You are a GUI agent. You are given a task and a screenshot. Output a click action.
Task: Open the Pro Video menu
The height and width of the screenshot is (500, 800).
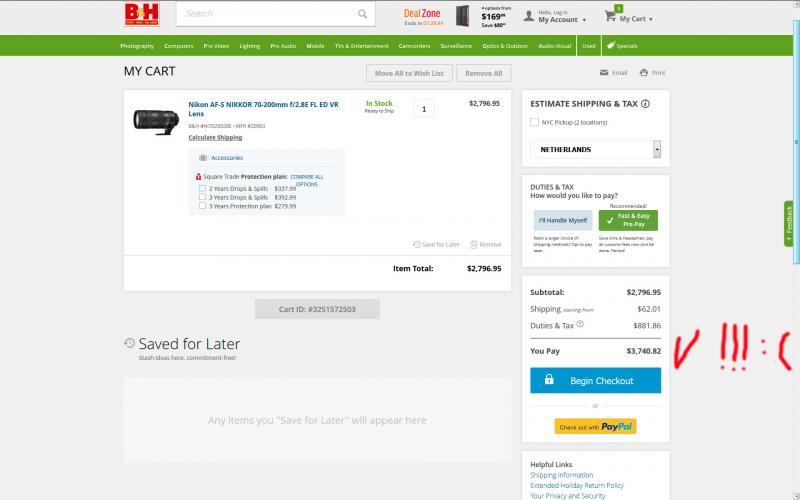[x=216, y=46]
